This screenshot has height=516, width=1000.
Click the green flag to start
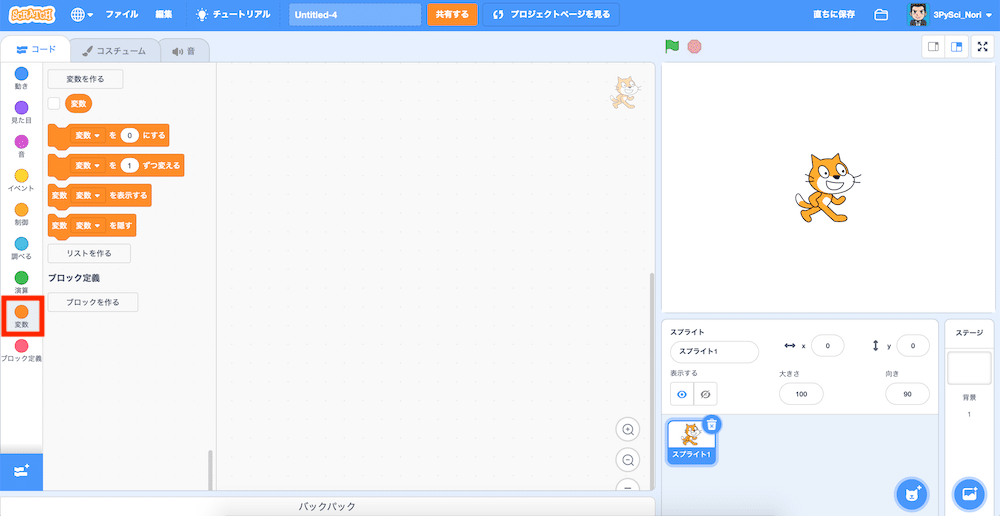(672, 47)
